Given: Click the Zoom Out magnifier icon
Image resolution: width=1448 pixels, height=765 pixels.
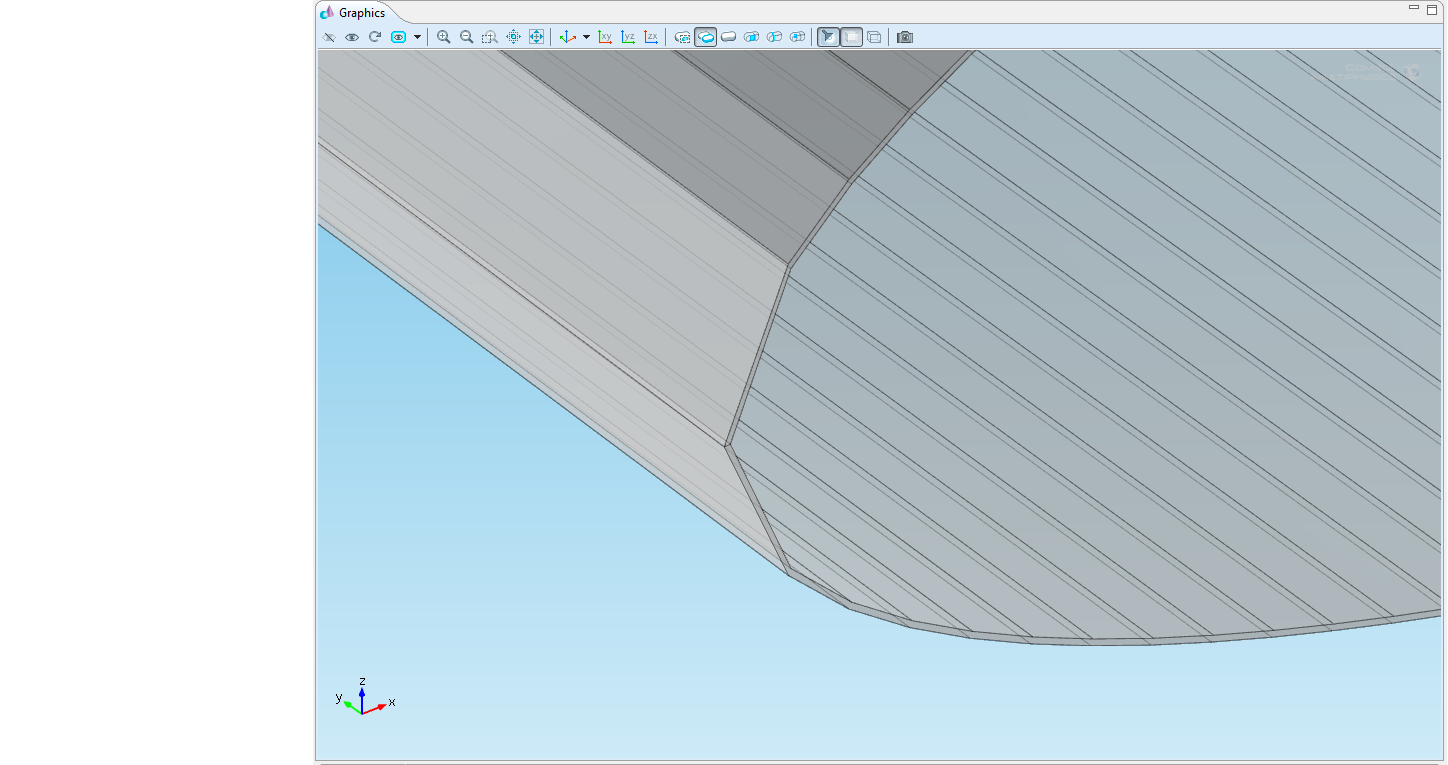Looking at the screenshot, I should tap(466, 37).
